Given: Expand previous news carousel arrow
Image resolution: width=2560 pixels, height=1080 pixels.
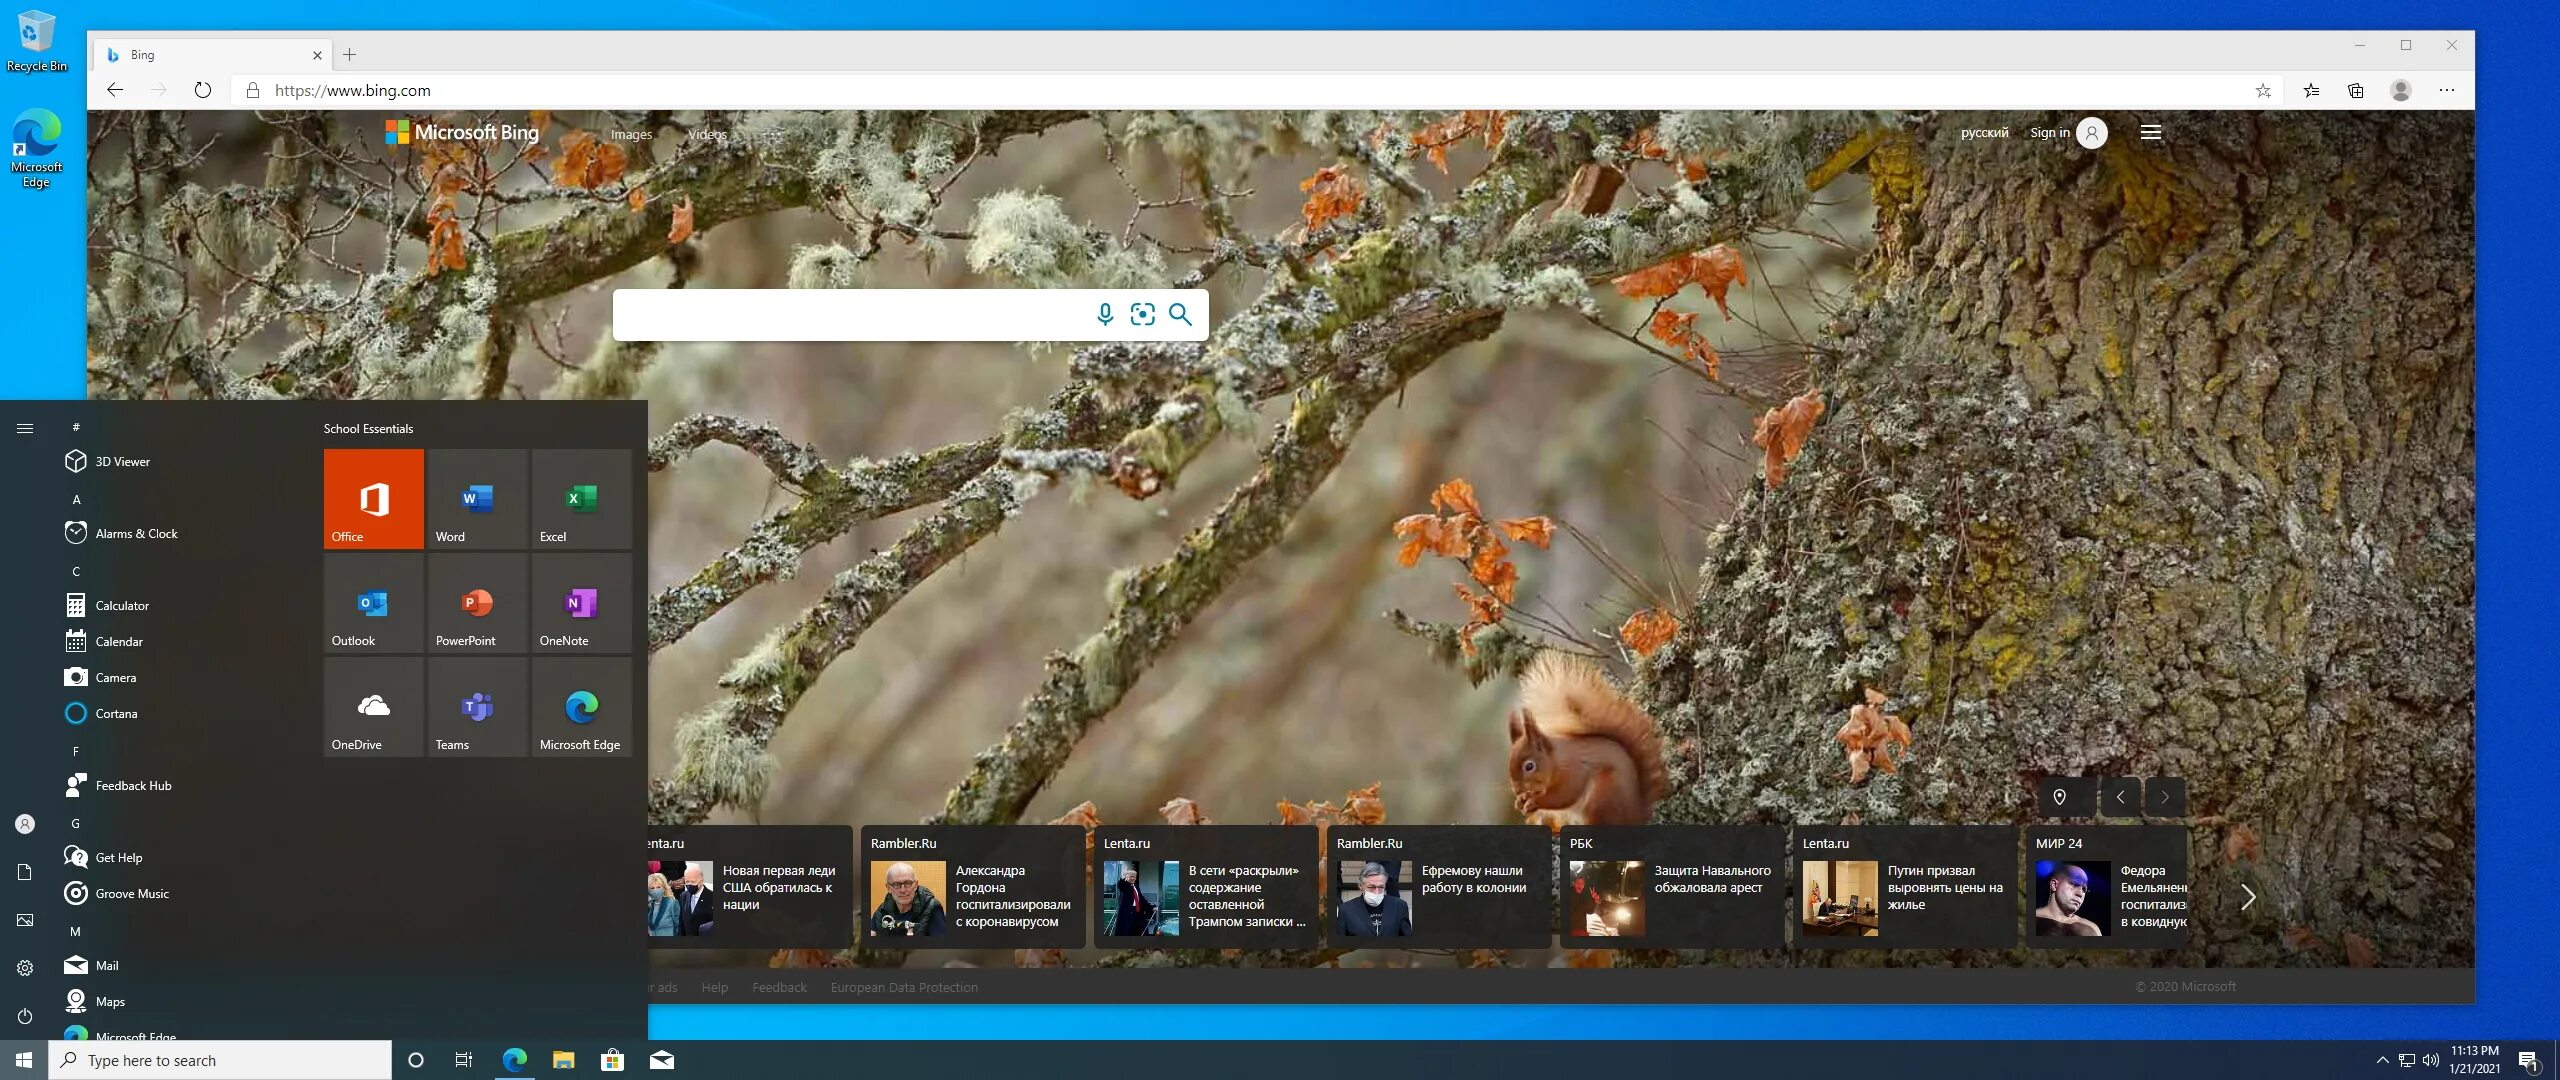Looking at the screenshot, I should click(x=2119, y=796).
